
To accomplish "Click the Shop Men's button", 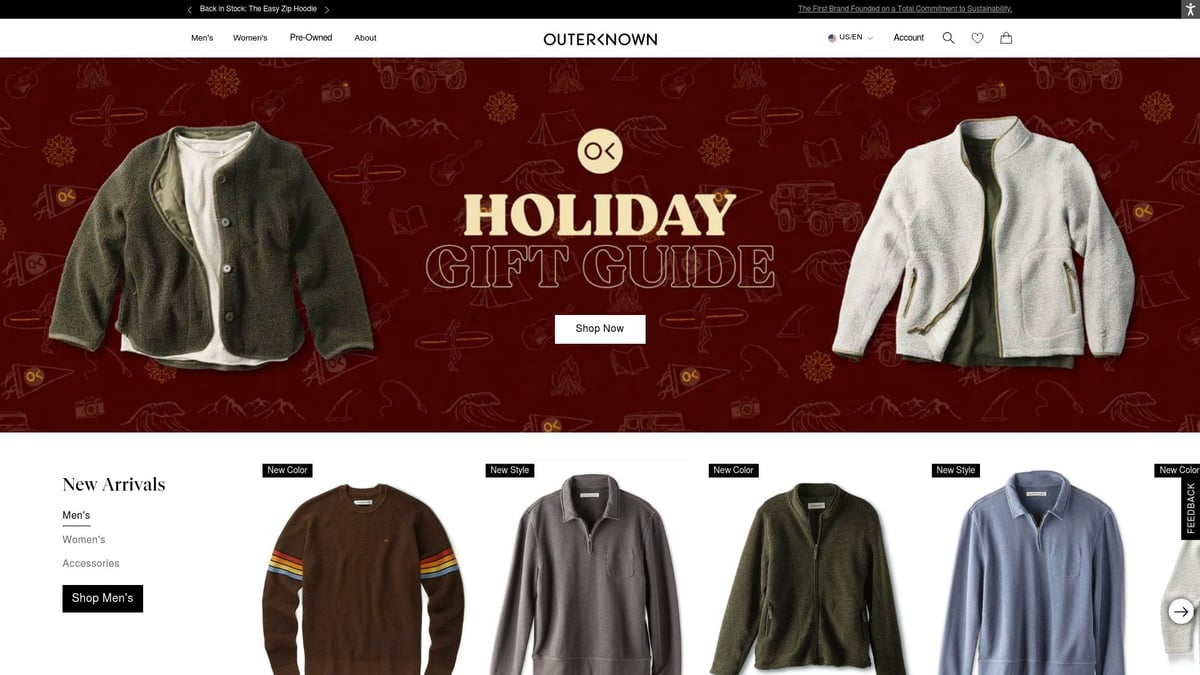I will [102, 598].
